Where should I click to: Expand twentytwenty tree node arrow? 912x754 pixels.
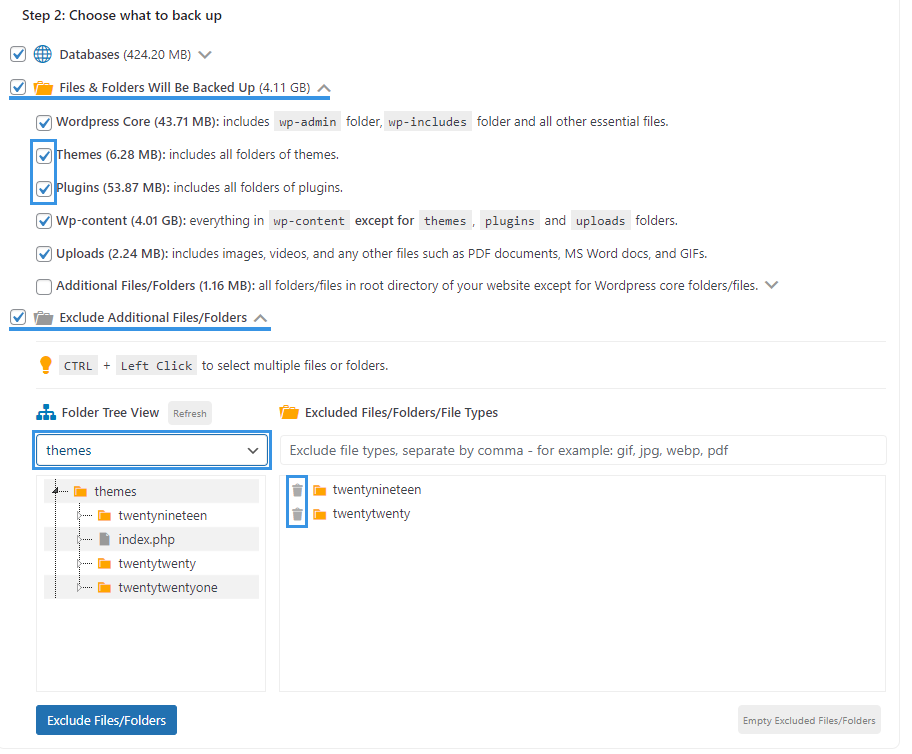click(79, 563)
